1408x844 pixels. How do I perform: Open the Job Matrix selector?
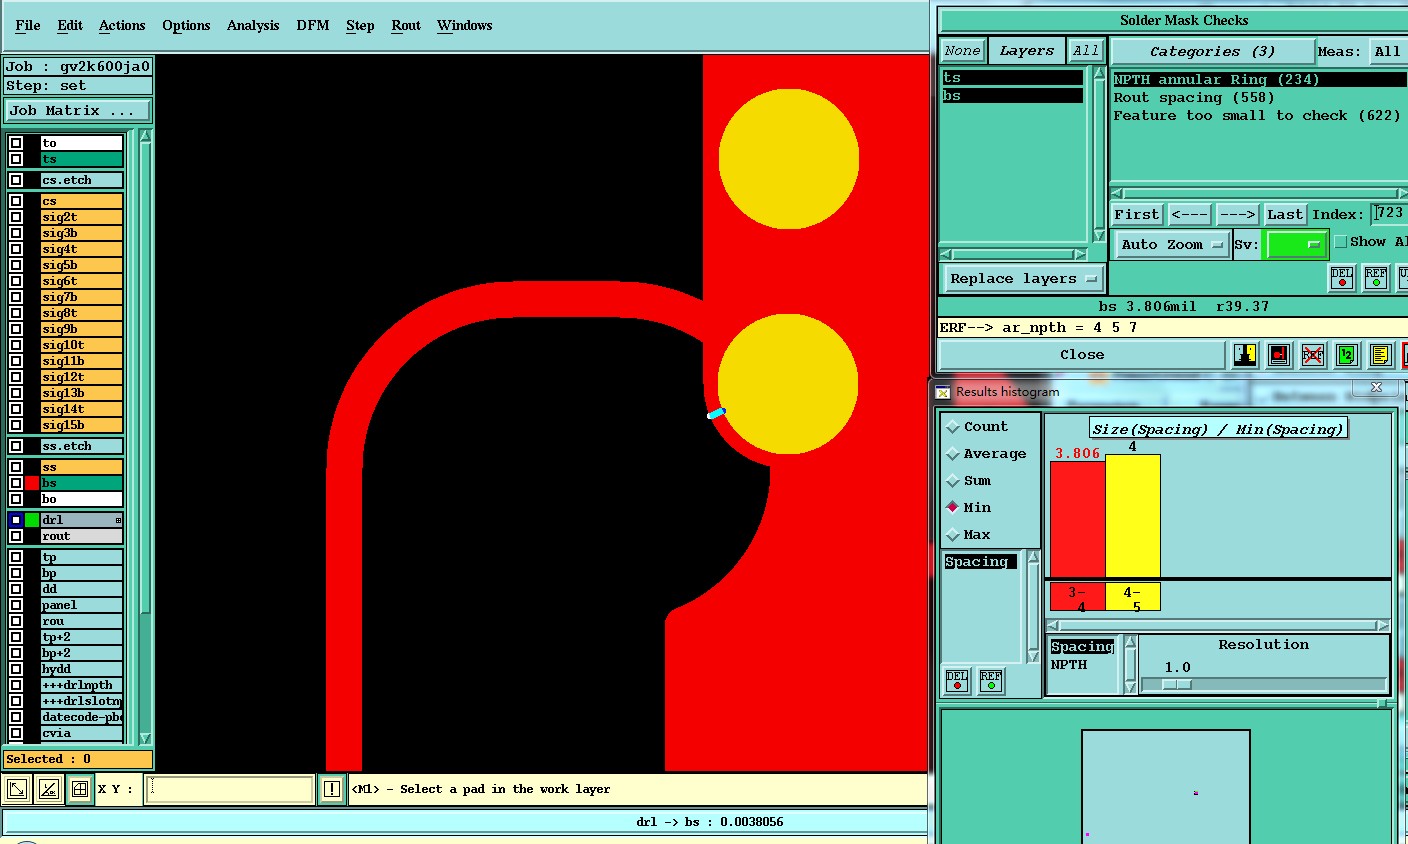(x=77, y=111)
